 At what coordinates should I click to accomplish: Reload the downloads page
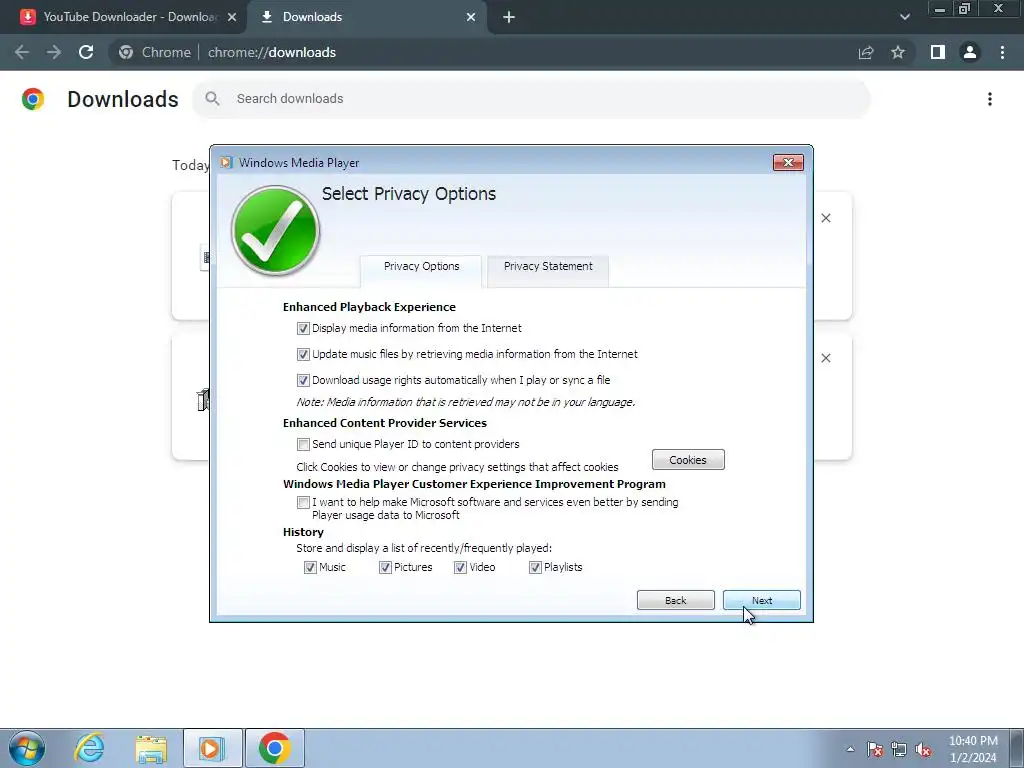[86, 52]
